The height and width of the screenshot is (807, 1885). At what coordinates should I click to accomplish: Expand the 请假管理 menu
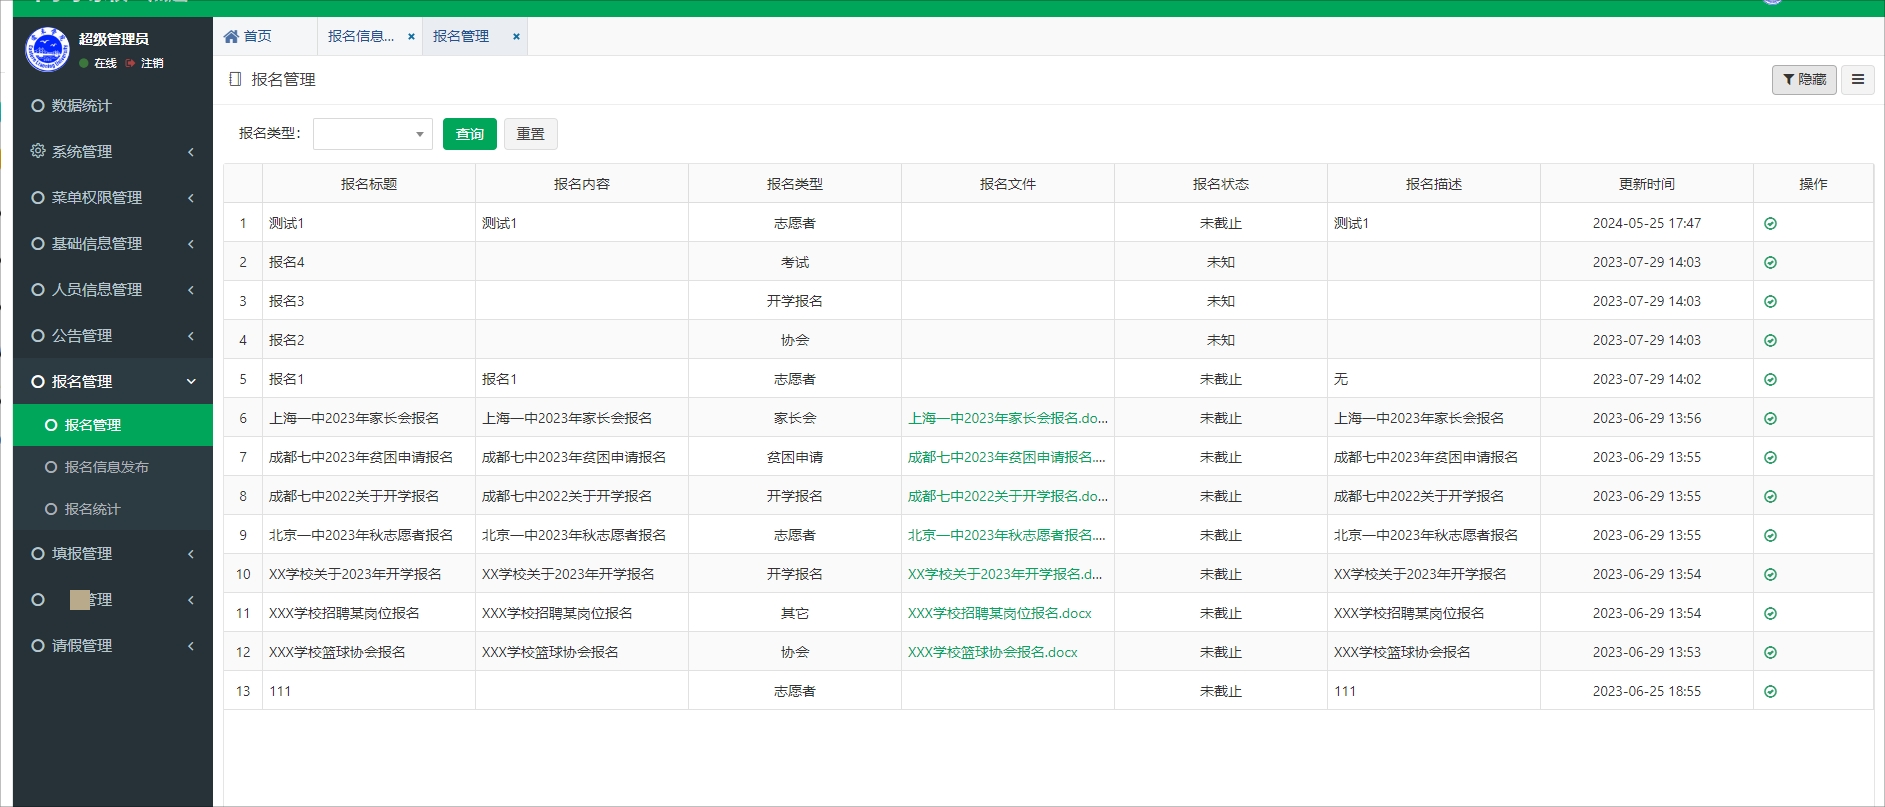coord(113,645)
